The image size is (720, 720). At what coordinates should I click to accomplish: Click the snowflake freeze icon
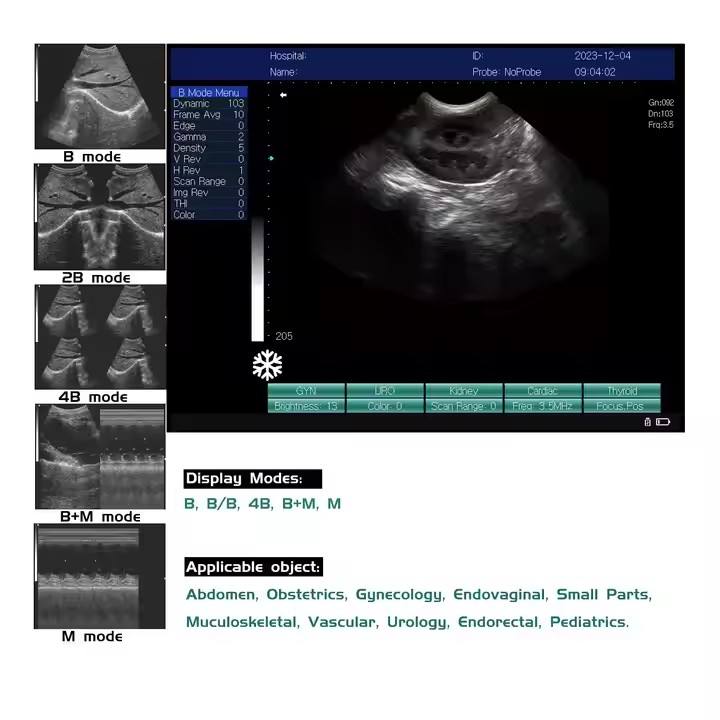tap(267, 366)
